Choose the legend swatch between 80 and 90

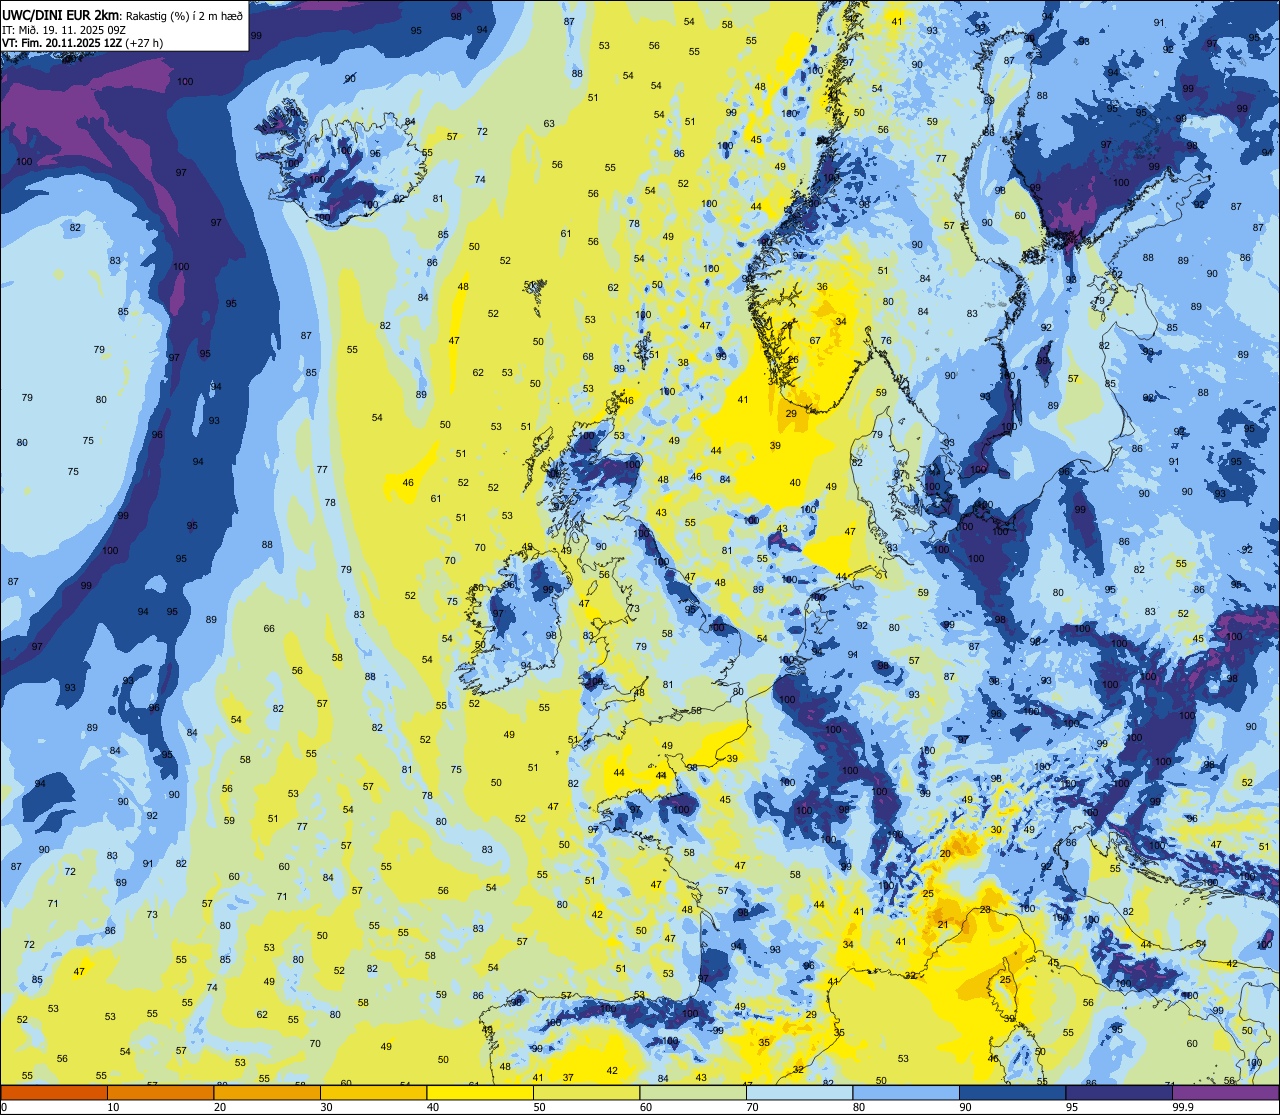906,1093
